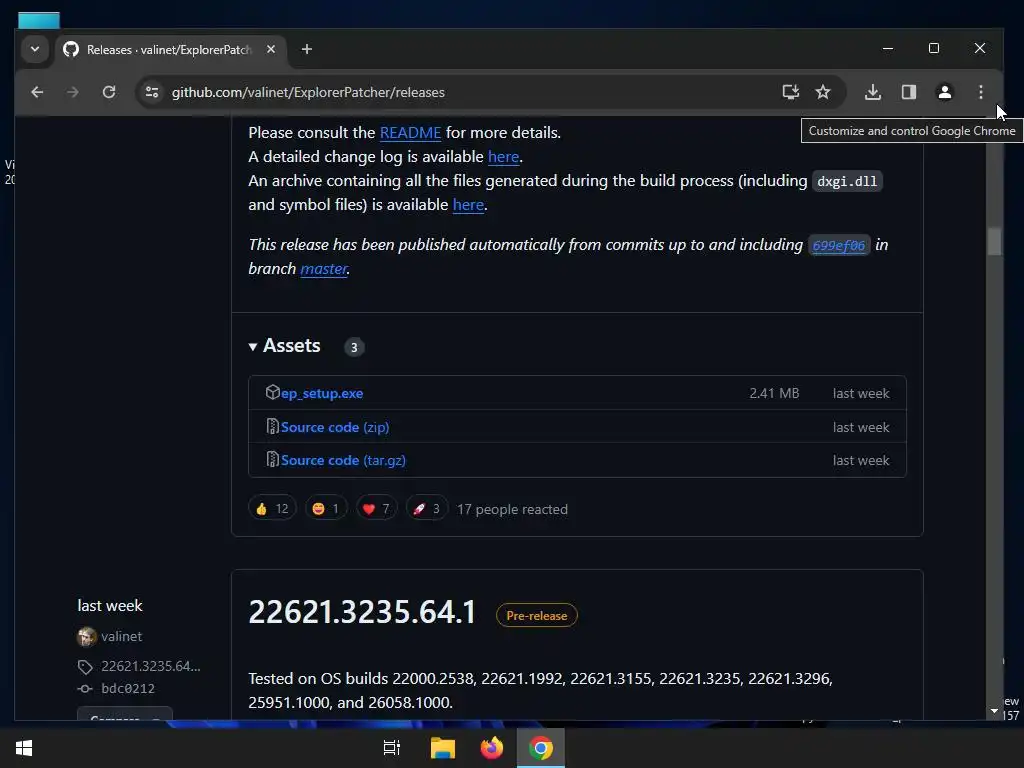Screen dimensions: 1024x768
Task: Open the detailed change log 'here' link
Action: (x=504, y=157)
